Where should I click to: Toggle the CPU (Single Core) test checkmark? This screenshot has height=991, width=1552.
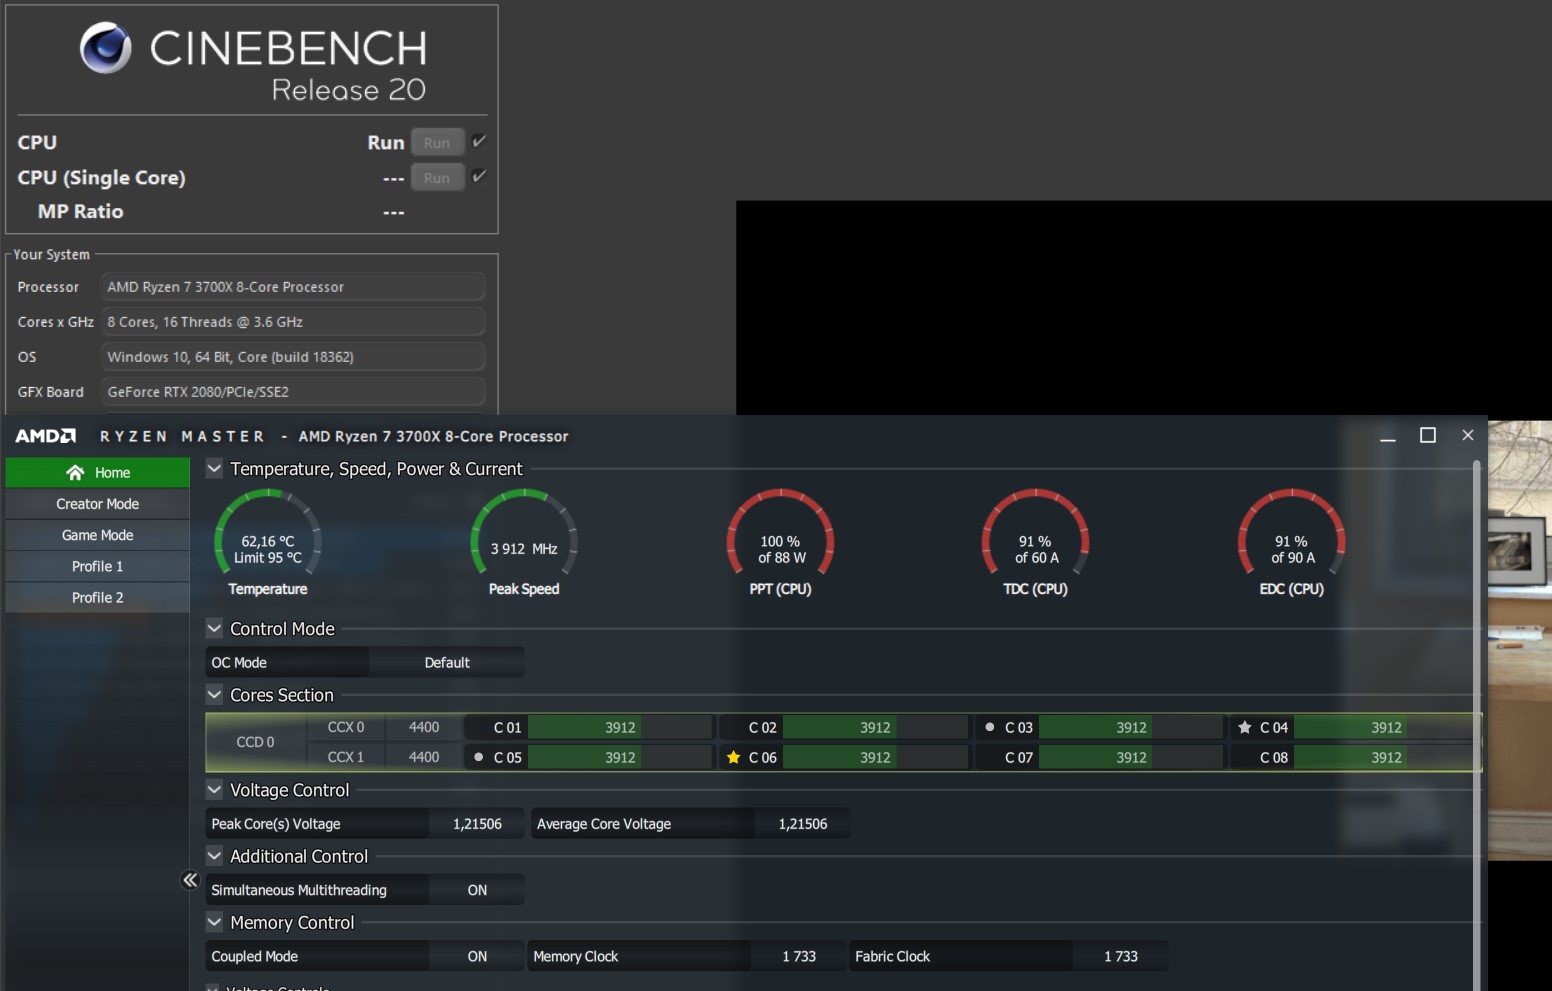tap(479, 176)
